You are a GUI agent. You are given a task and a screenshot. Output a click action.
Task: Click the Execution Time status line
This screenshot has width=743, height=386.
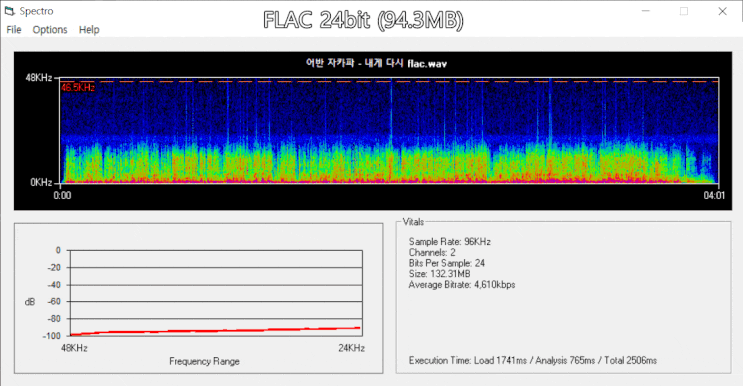pos(533,360)
